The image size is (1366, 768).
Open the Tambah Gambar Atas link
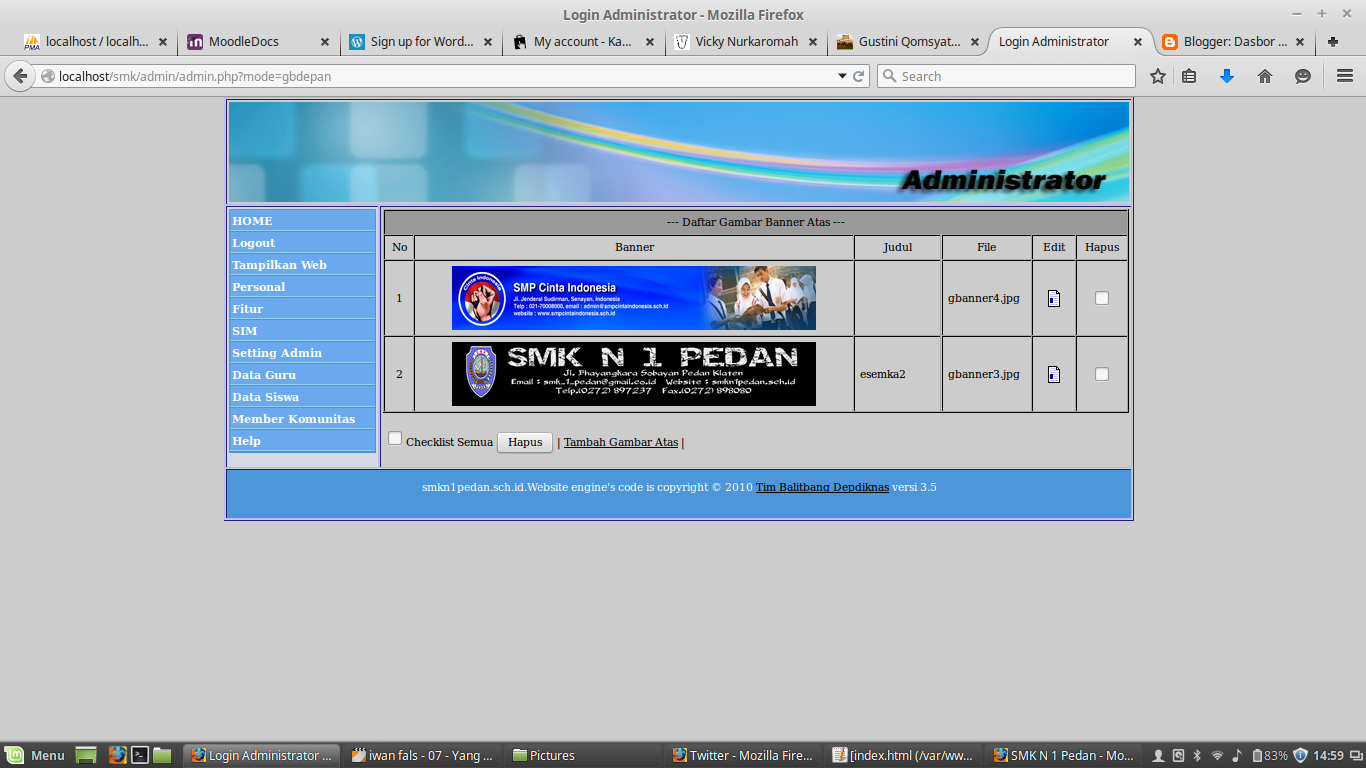pos(621,442)
